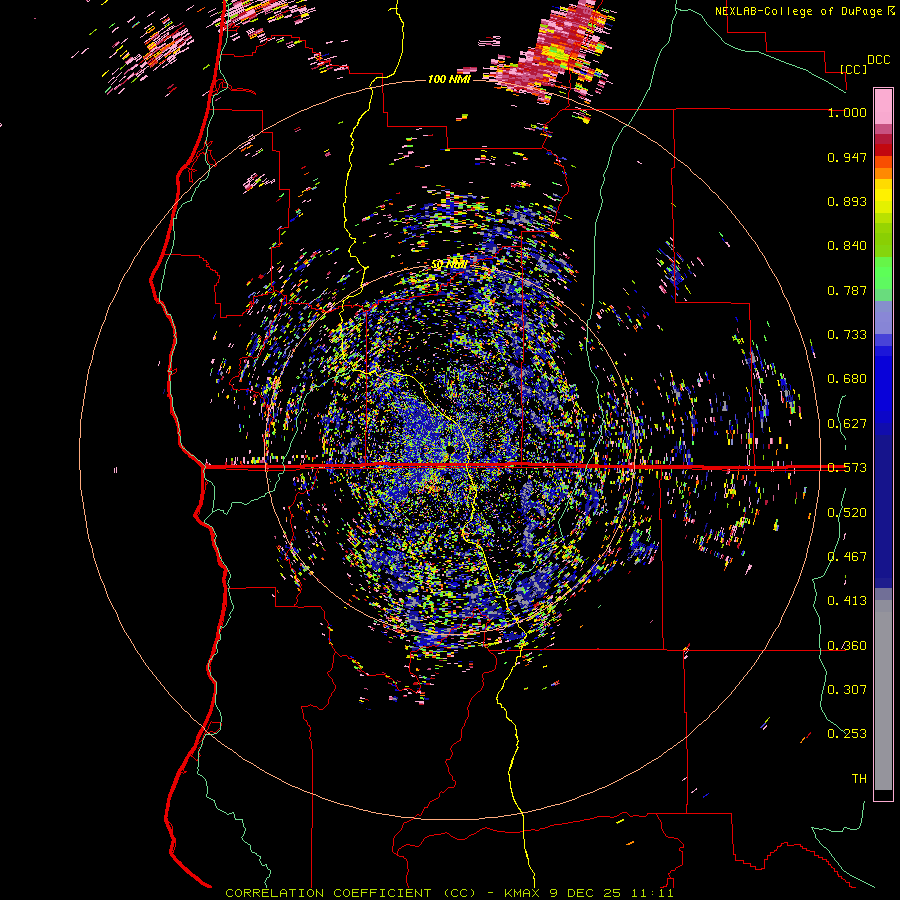Image resolution: width=900 pixels, height=900 pixels.
Task: Select the 0.680 legend value
Action: click(x=847, y=379)
